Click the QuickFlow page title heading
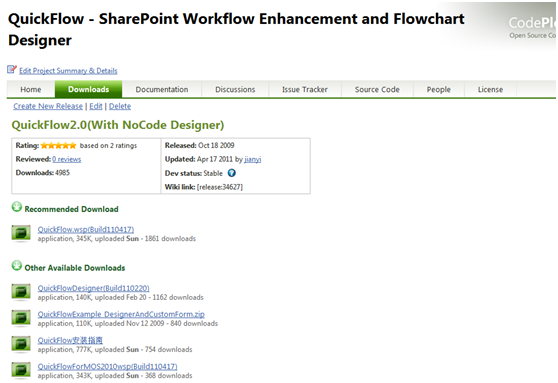Viewport: 558px width, 383px height. (x=236, y=29)
